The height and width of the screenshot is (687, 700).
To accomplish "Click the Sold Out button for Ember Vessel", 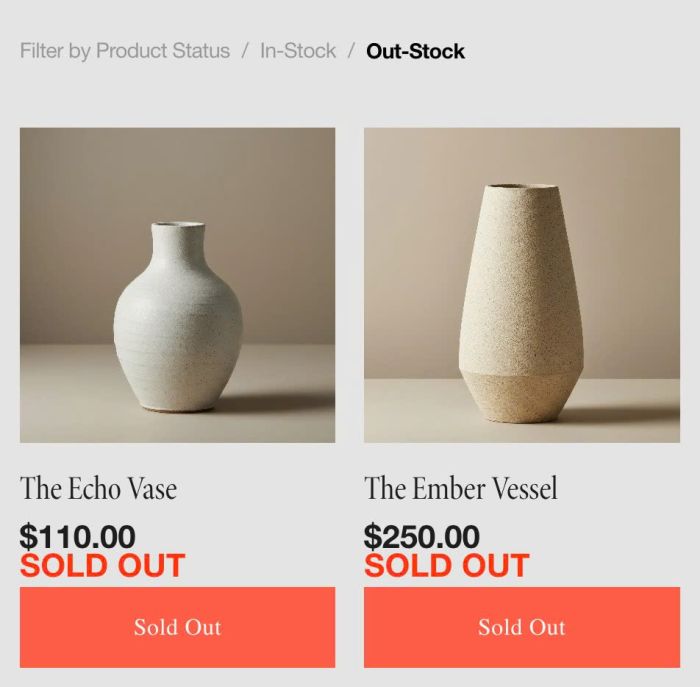I will click(x=522, y=627).
